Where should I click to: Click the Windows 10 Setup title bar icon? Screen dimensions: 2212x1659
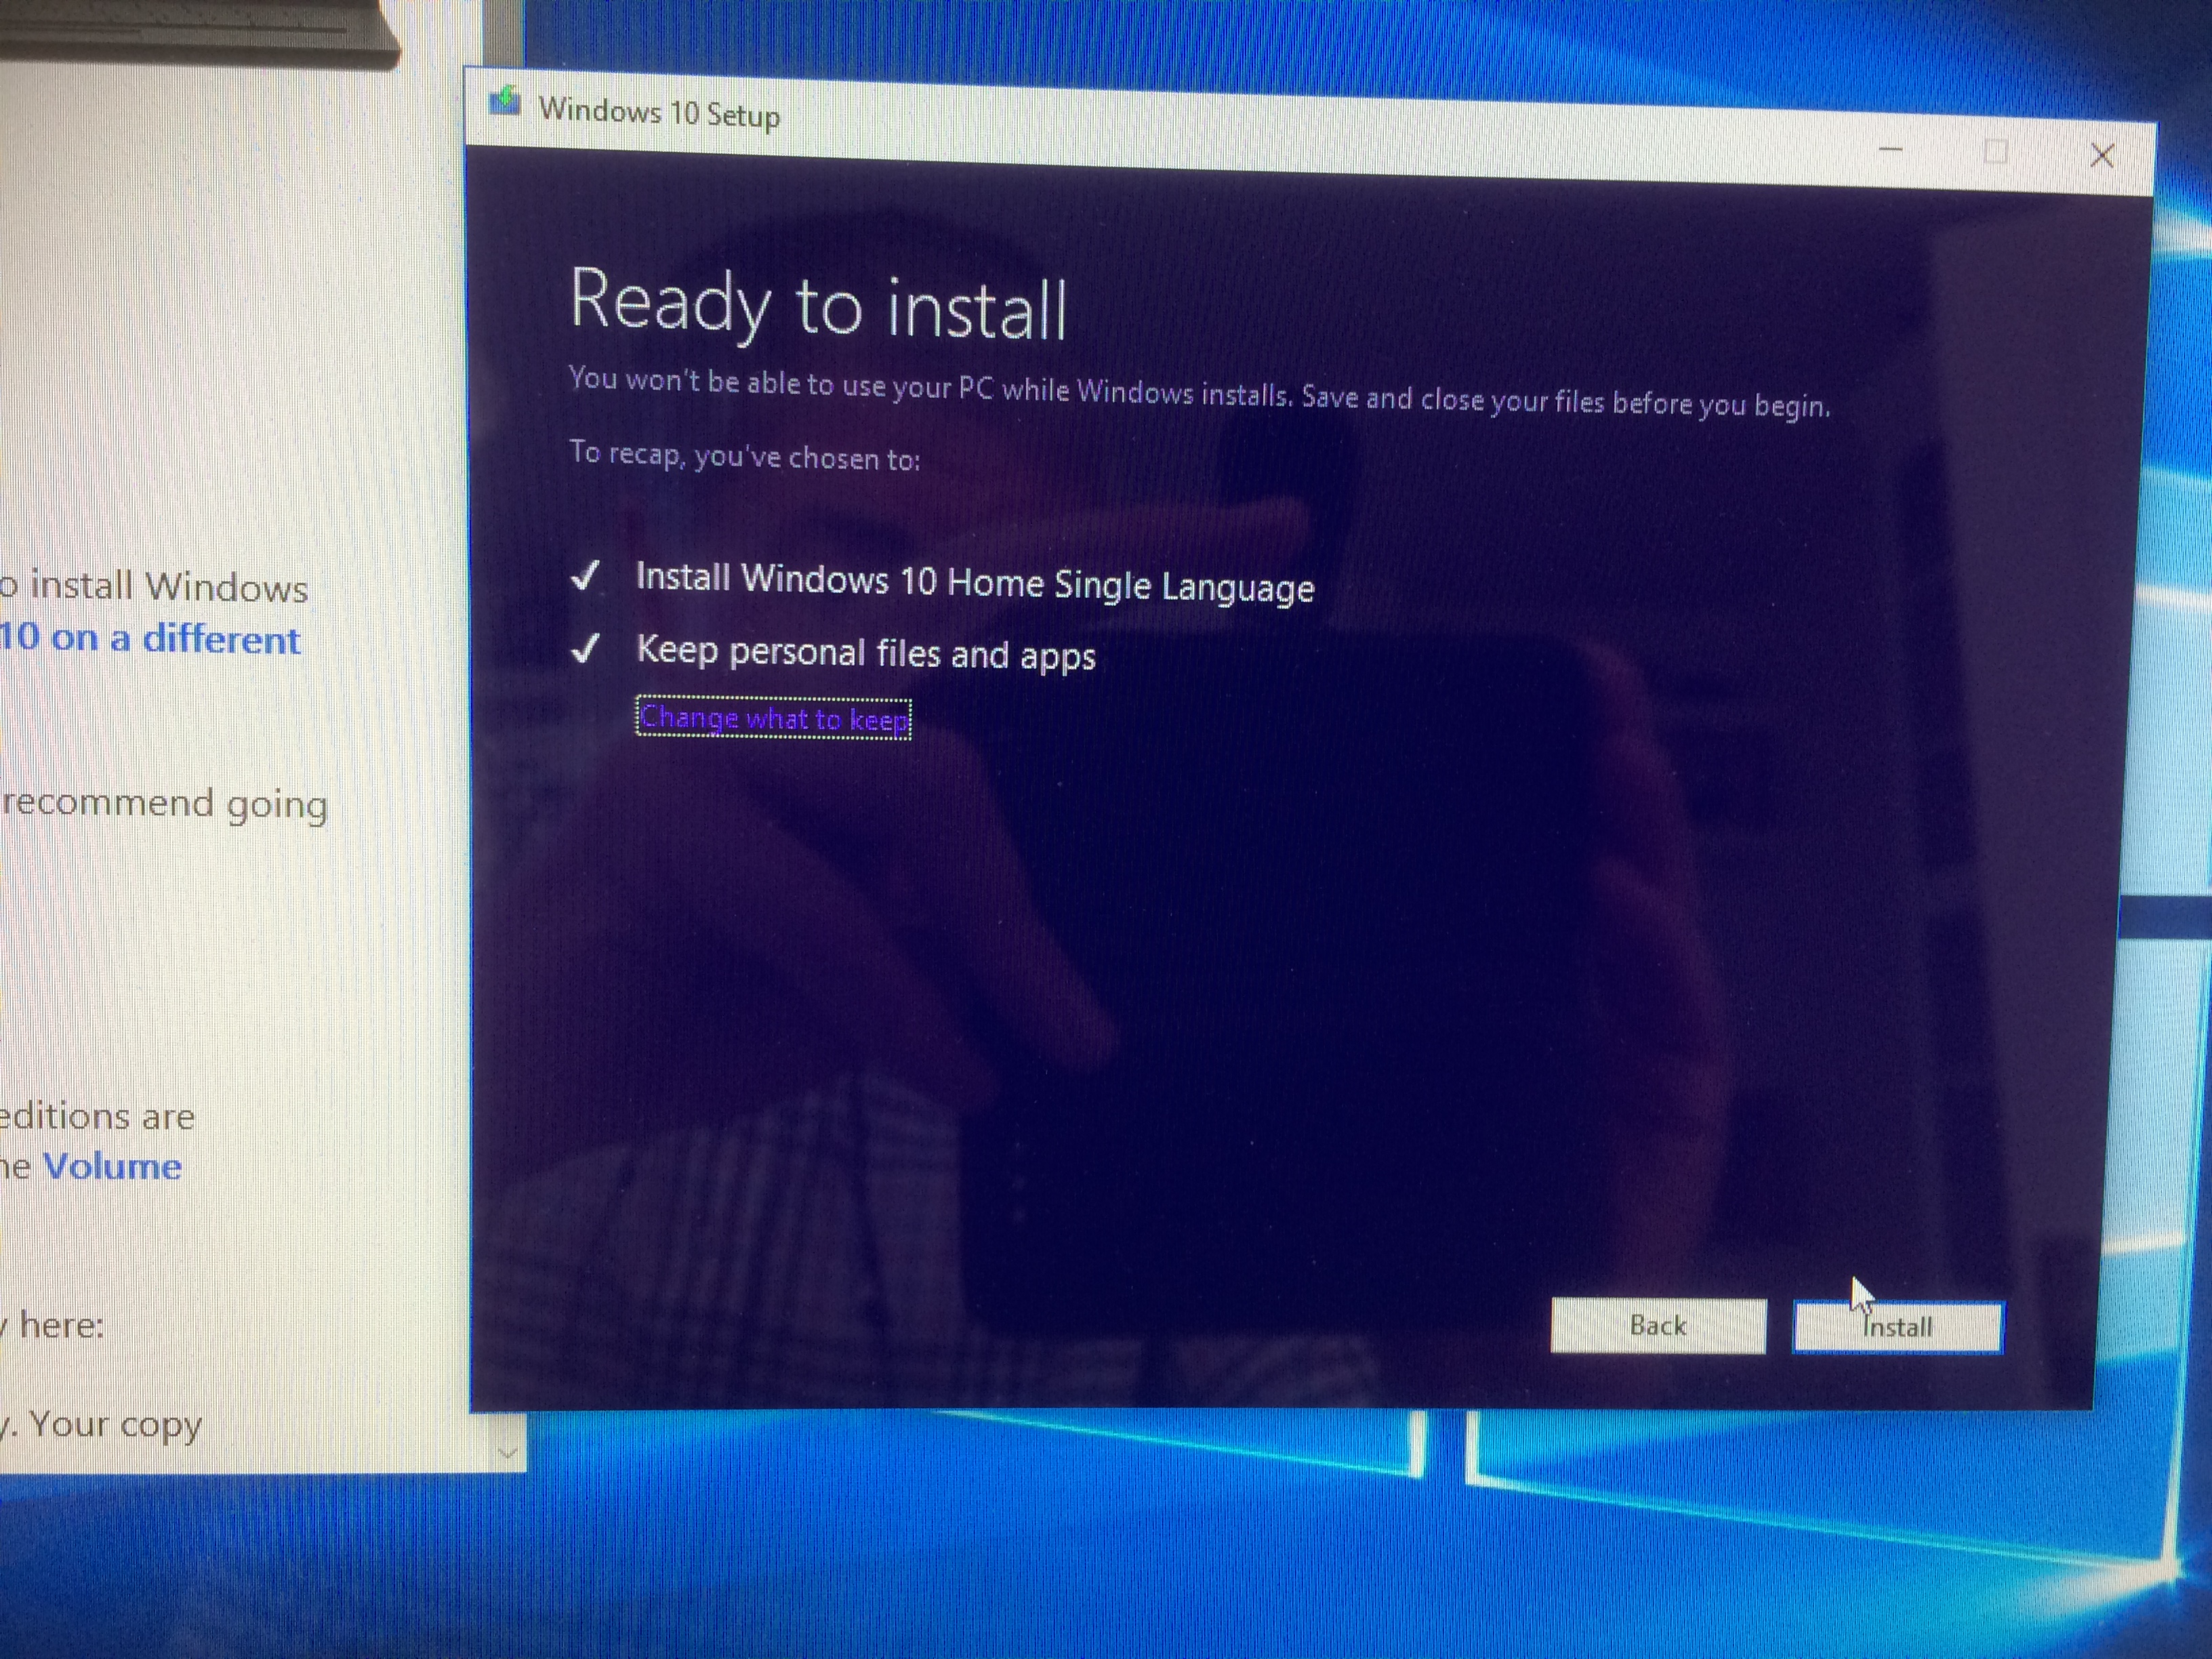(x=504, y=102)
